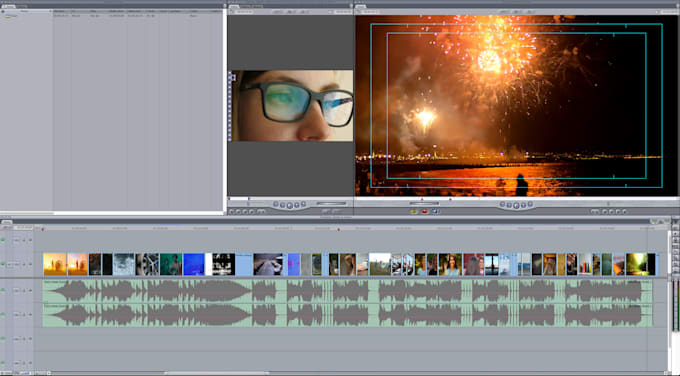Open the Generator popup in Viewer
The image size is (680, 376).
pos(336,211)
